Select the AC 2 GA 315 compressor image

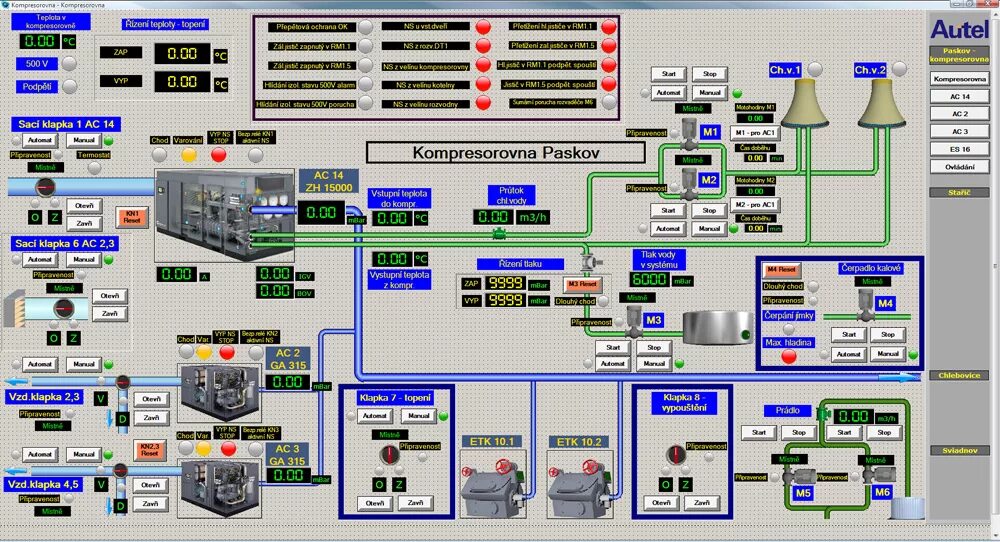click(x=221, y=393)
